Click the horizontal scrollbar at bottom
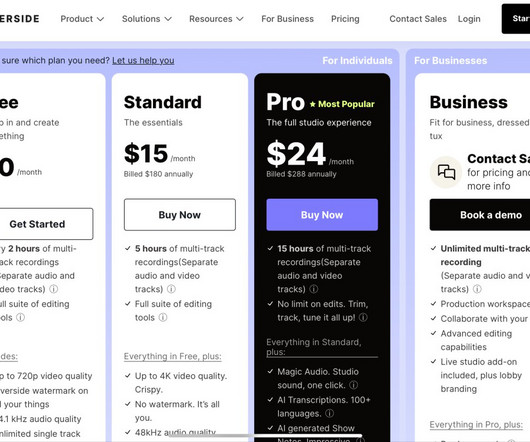This screenshot has width=530, height=442. tap(265, 436)
